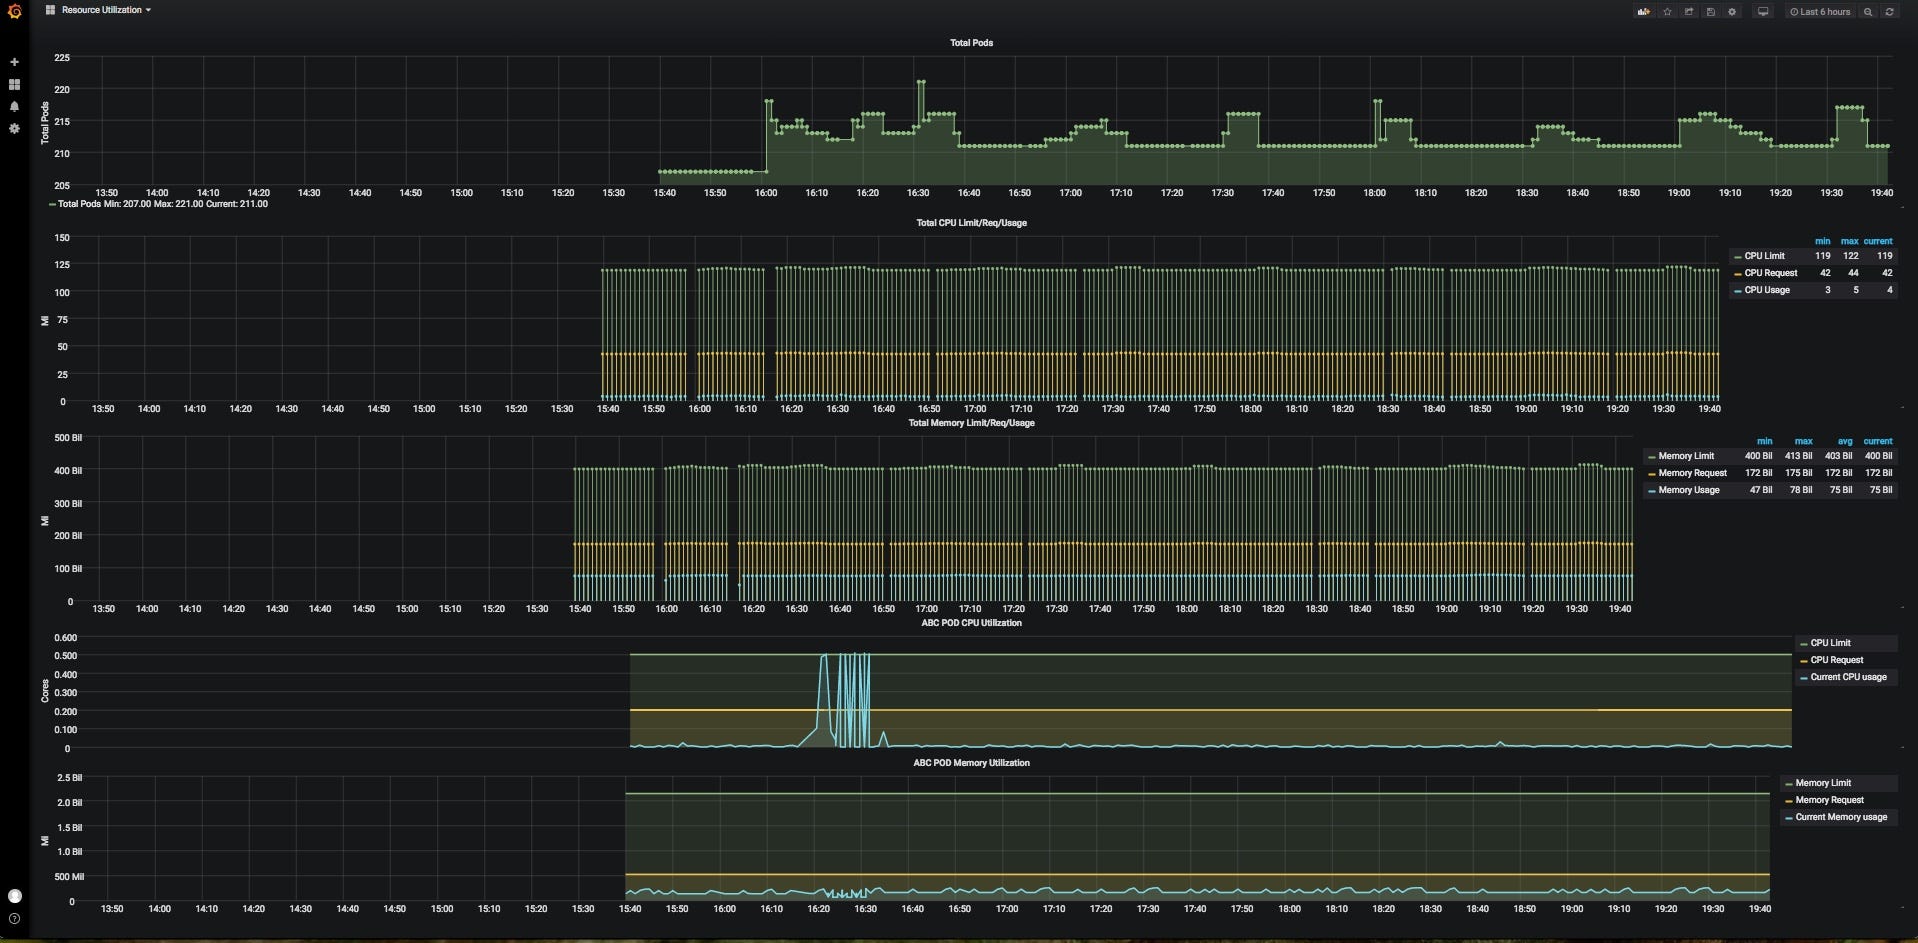Viewport: 1918px width, 943px height.
Task: Click the ABC POD CPU Limit legend entry
Action: [1830, 643]
